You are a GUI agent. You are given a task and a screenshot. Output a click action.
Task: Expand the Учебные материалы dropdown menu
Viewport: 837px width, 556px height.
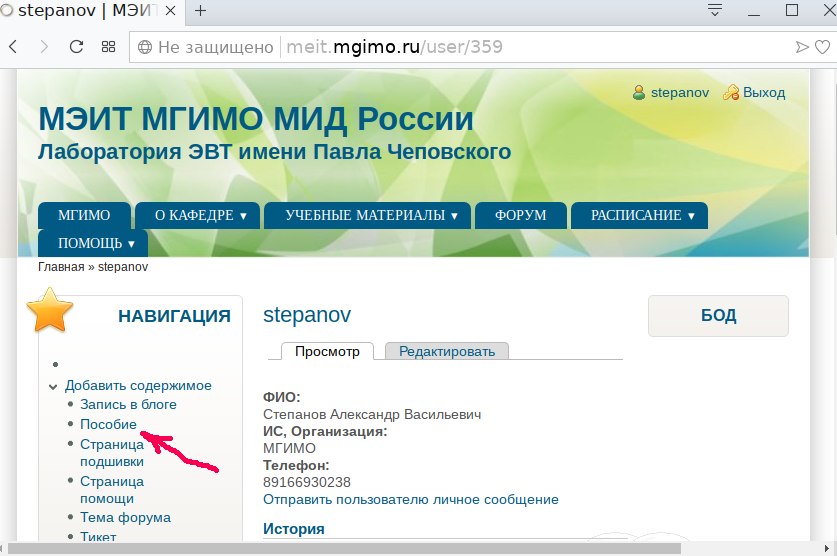[x=368, y=216]
